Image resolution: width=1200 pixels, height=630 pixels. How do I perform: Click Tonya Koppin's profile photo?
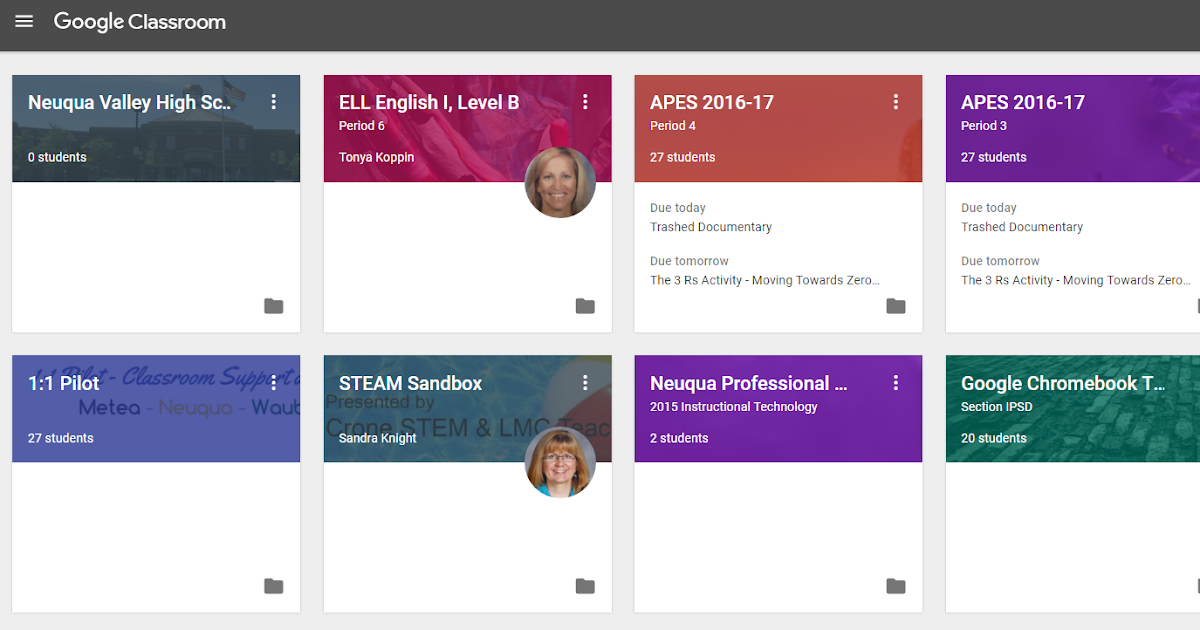click(560, 183)
